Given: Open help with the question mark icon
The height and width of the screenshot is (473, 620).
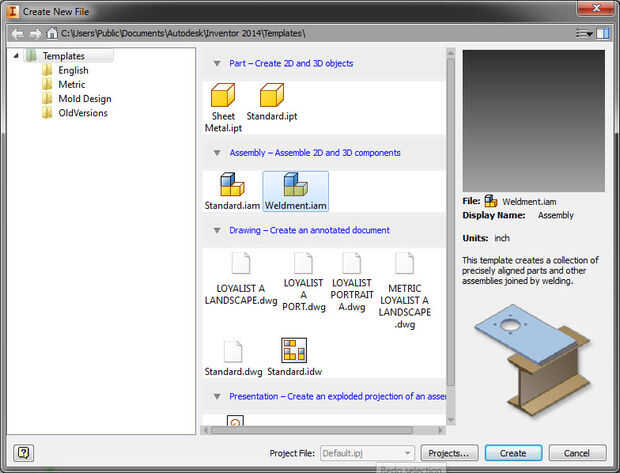Looking at the screenshot, I should 23,452.
